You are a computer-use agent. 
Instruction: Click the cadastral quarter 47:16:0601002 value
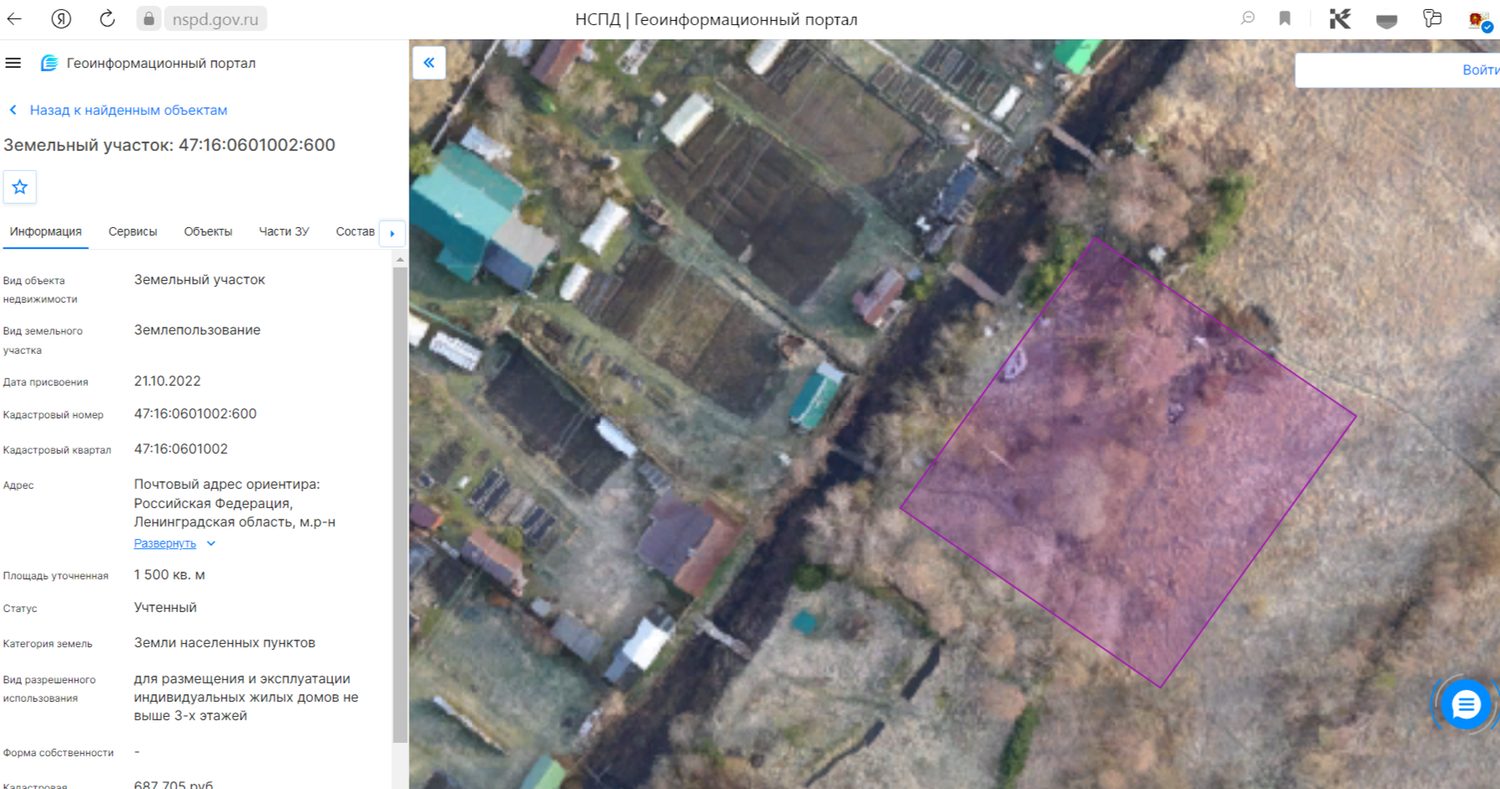point(181,449)
